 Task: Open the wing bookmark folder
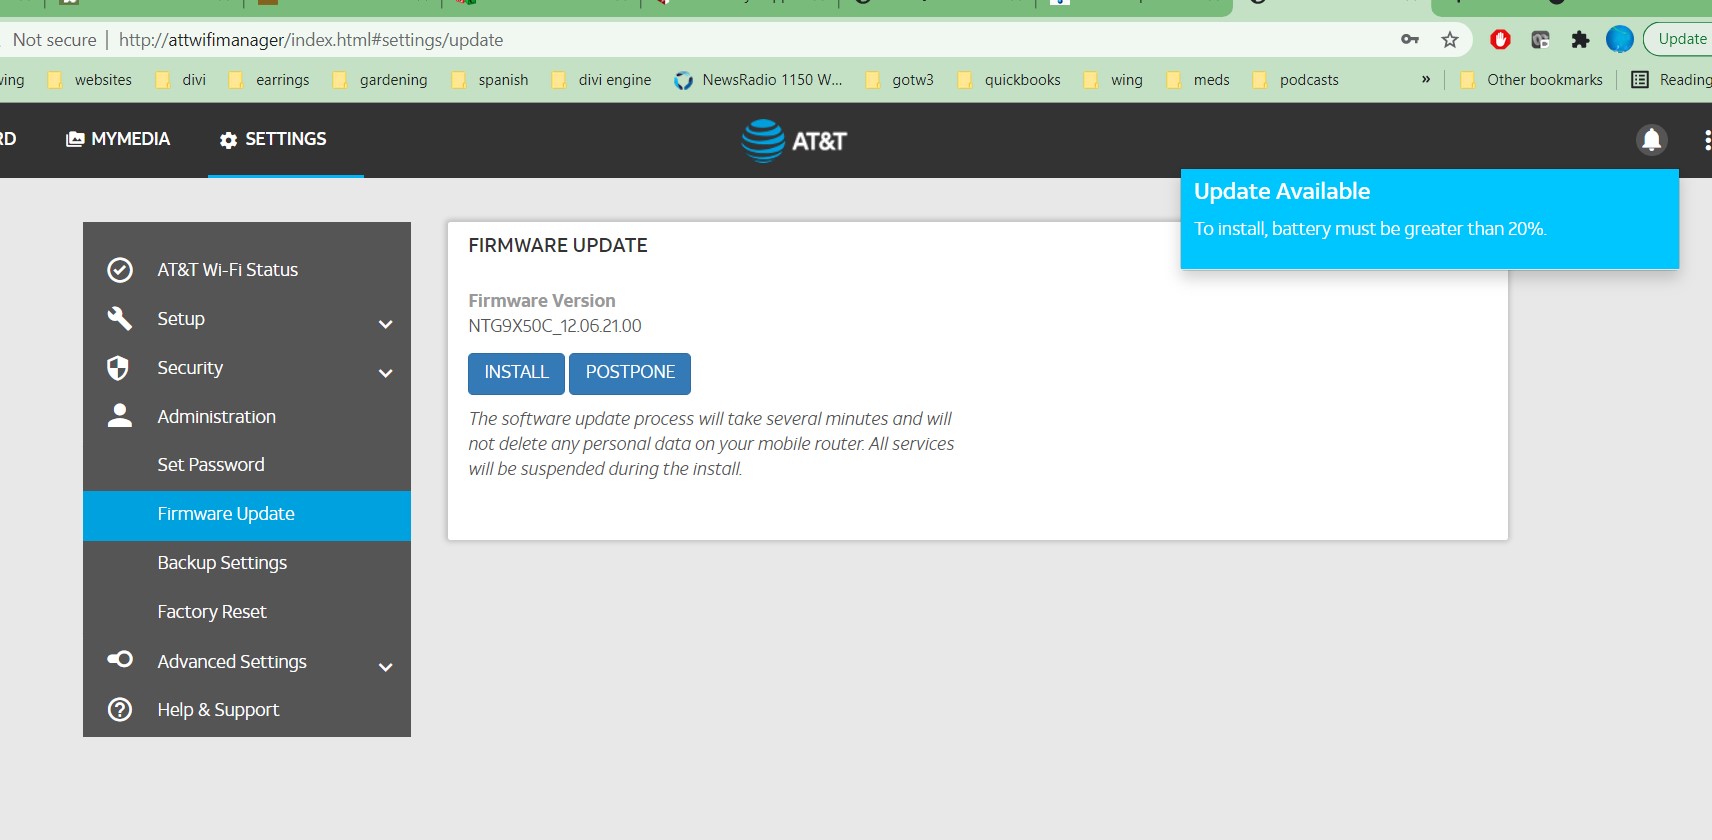point(1113,80)
